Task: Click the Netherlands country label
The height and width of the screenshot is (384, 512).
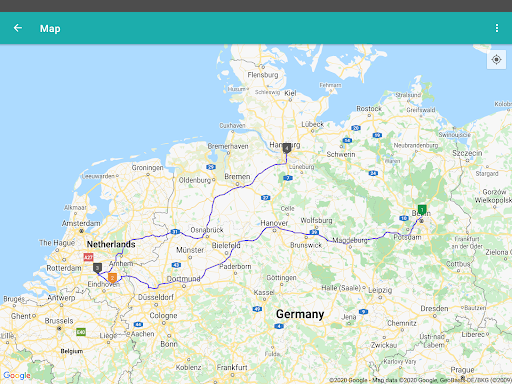Action: pos(111,244)
